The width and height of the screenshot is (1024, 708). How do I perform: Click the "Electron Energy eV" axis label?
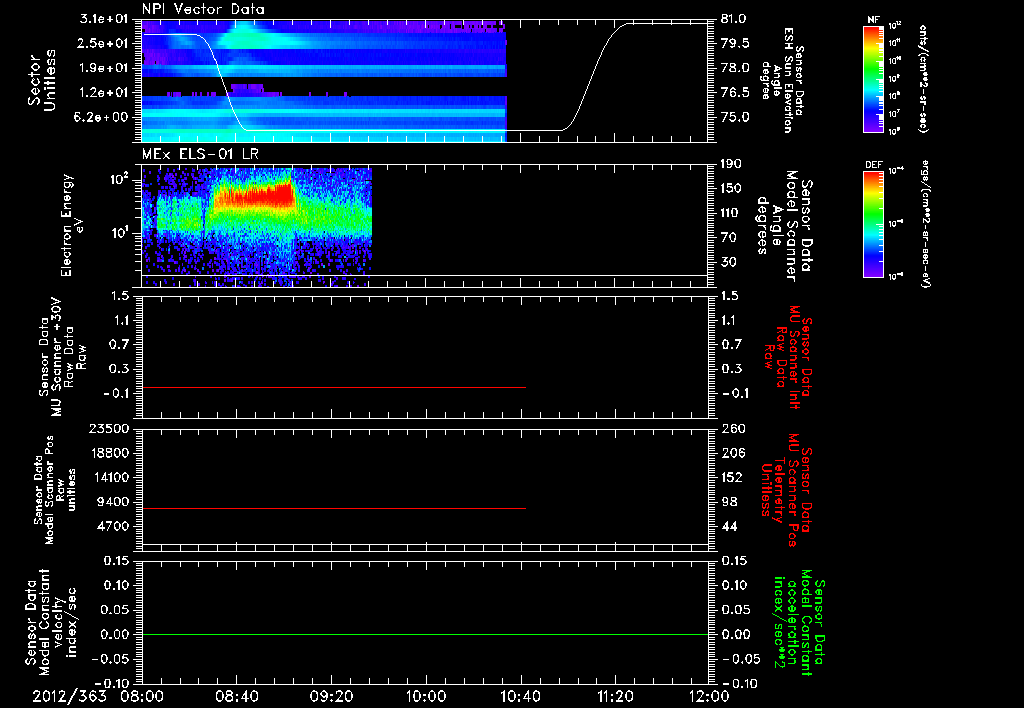pyautogui.click(x=72, y=225)
